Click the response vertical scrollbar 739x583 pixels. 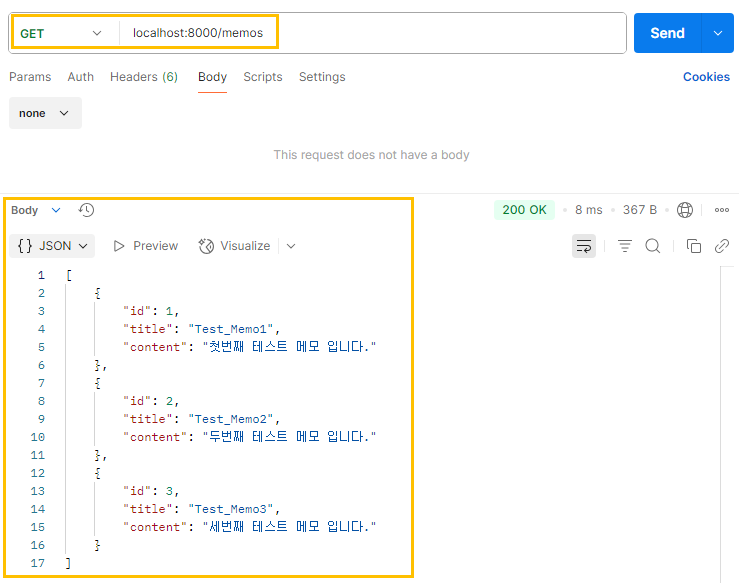pyautogui.click(x=729, y=424)
